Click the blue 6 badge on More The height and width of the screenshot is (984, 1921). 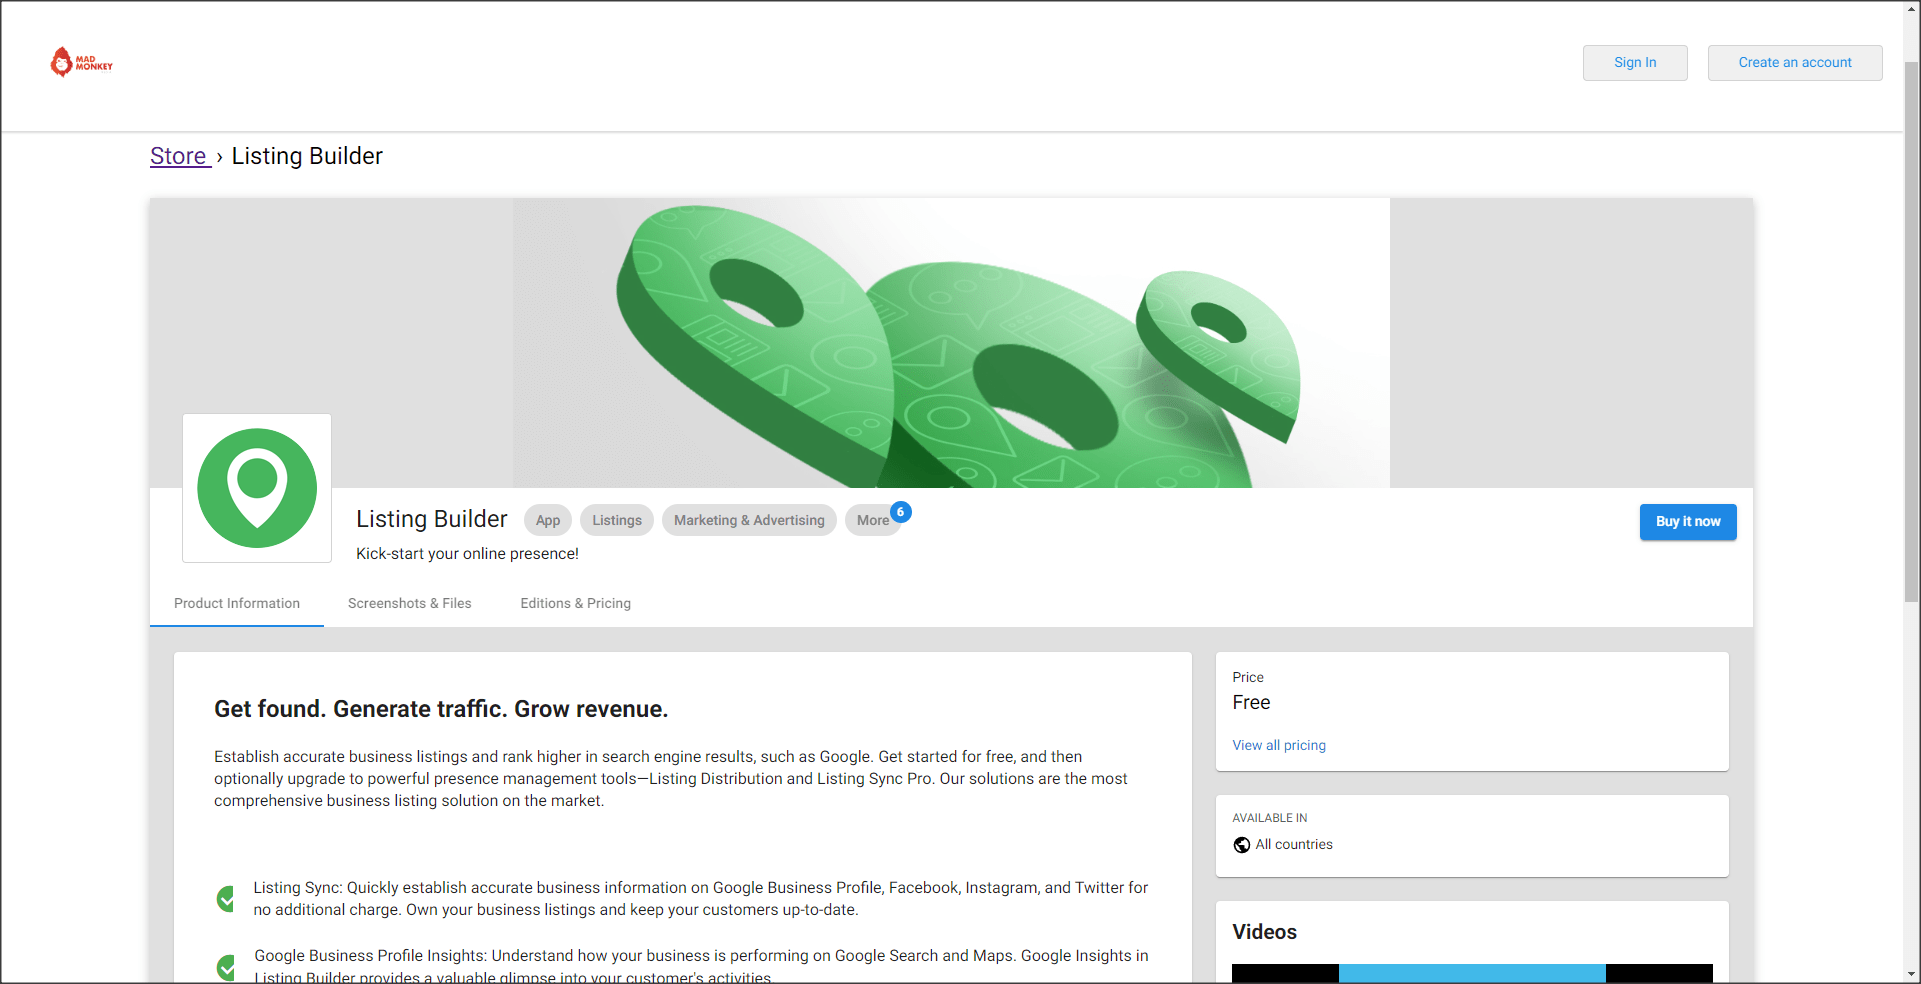(901, 512)
